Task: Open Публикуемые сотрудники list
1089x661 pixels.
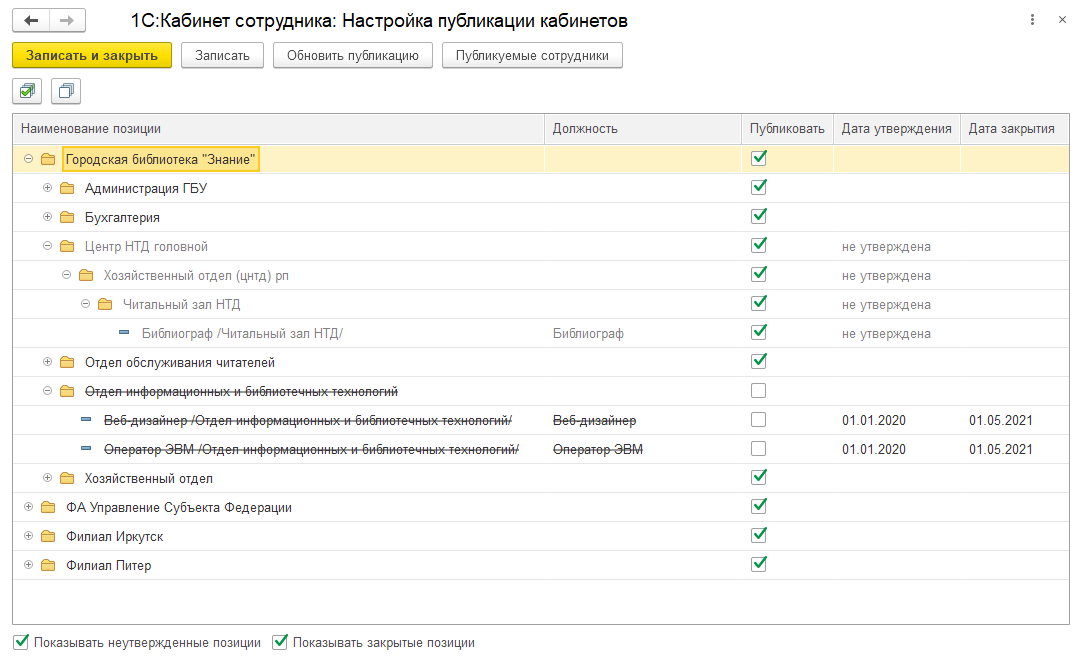Action: click(532, 55)
